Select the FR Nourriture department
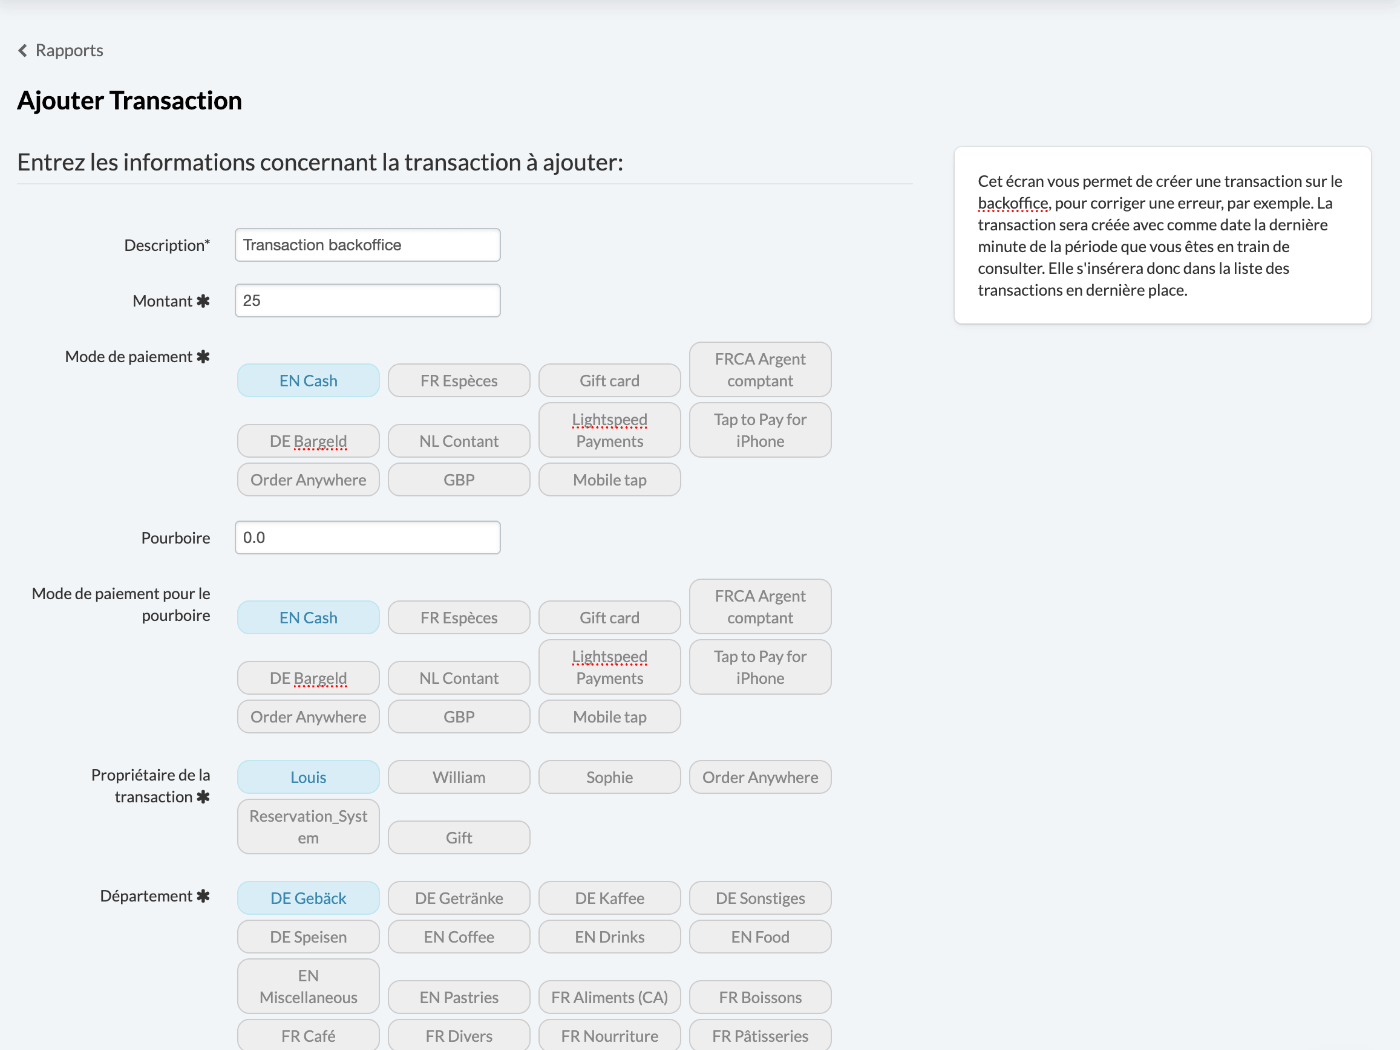The image size is (1400, 1050). click(610, 1036)
